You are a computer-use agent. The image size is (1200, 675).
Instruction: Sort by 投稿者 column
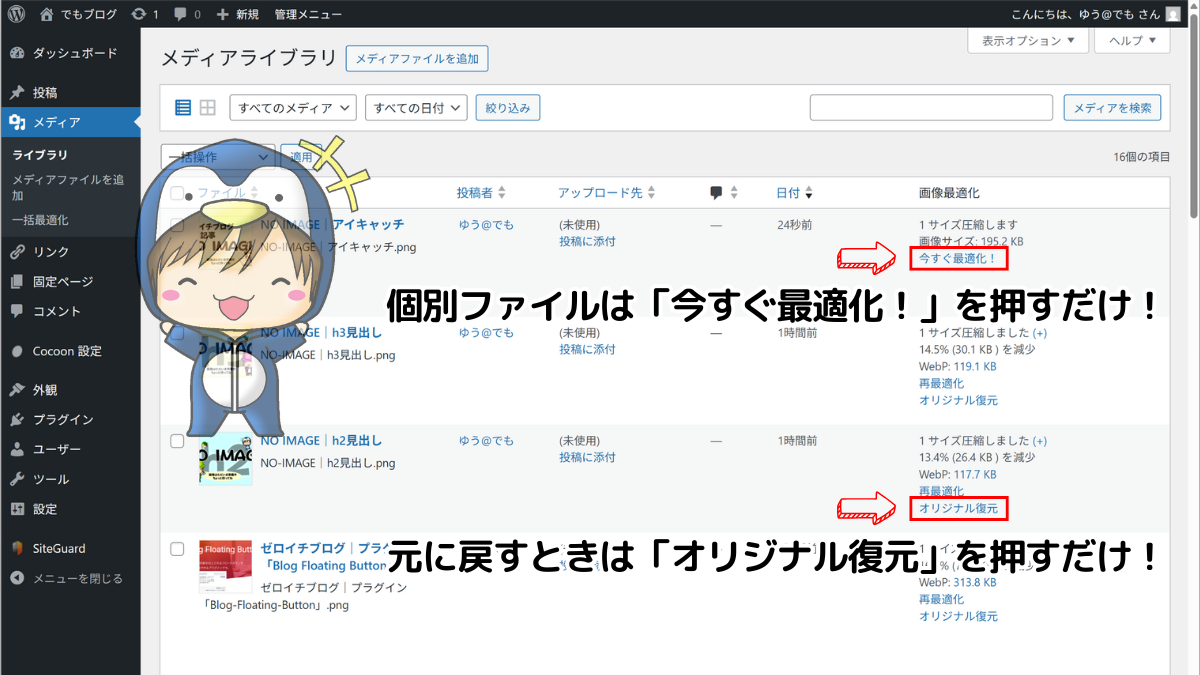(x=482, y=192)
